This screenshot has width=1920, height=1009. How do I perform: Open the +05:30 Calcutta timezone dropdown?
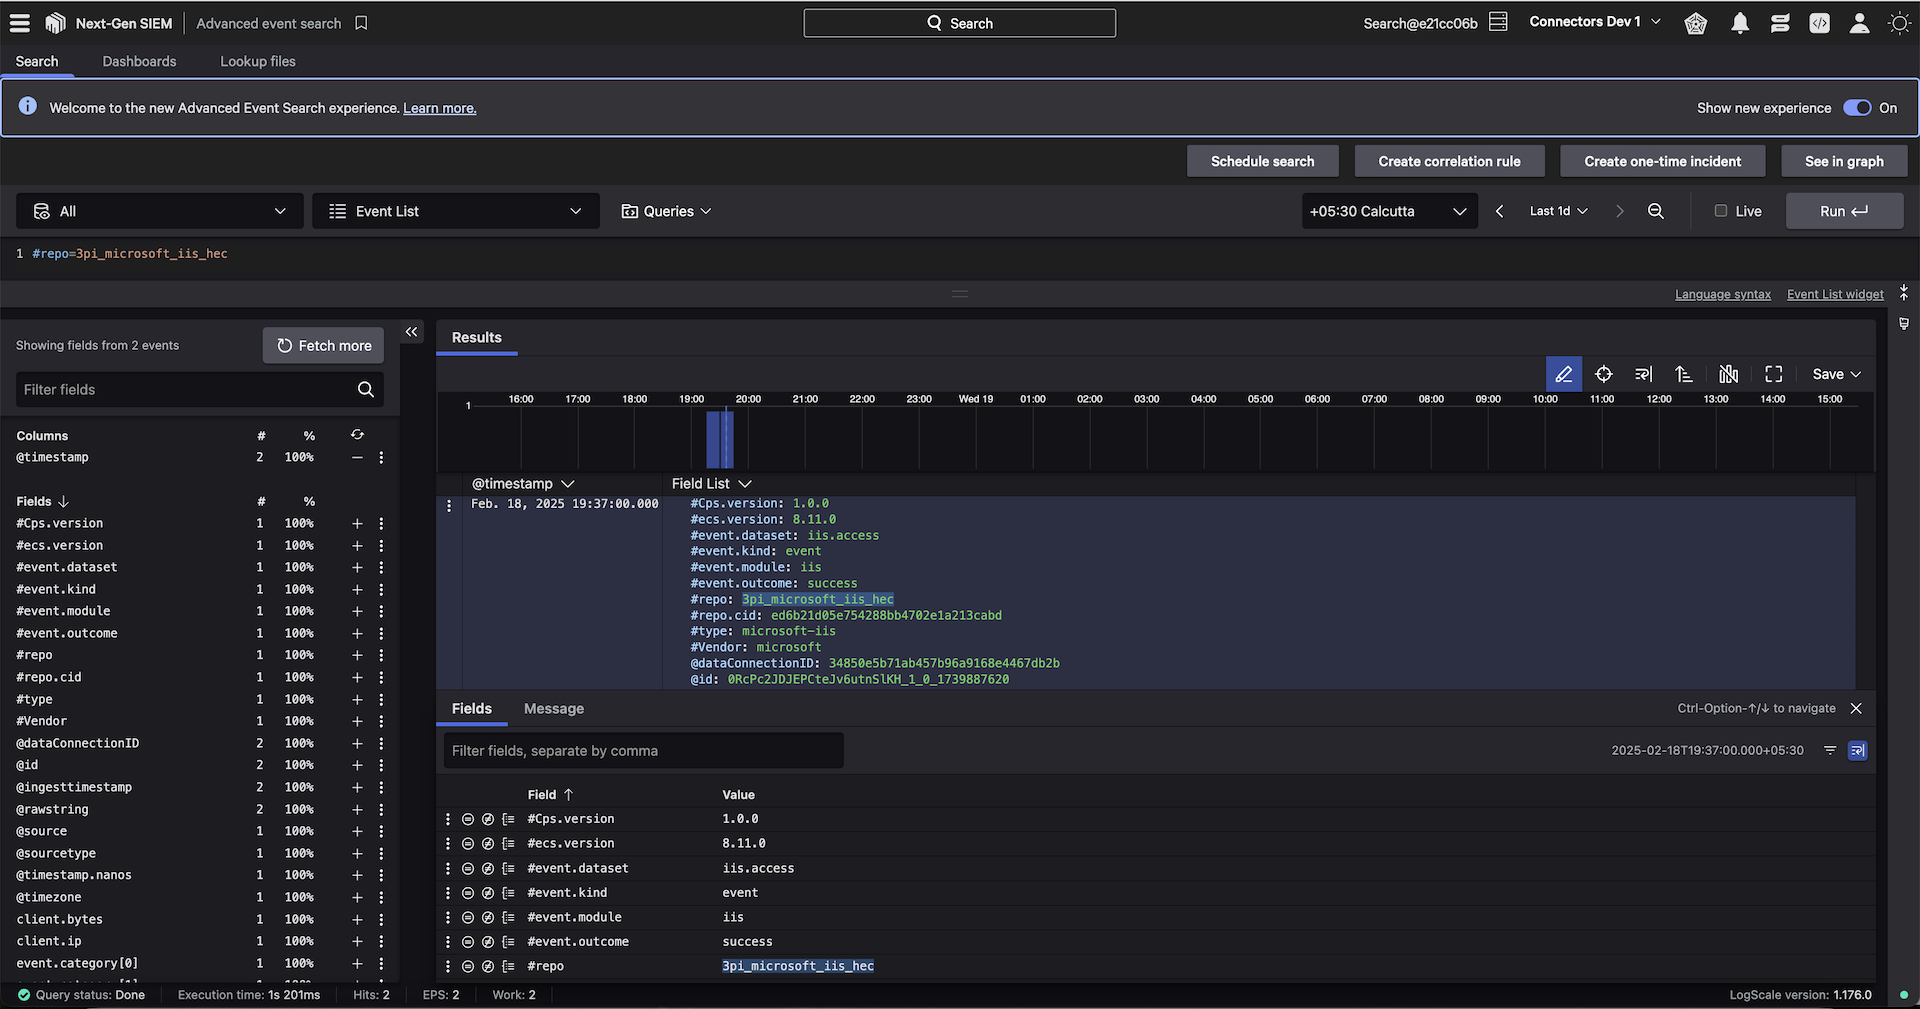click(x=1388, y=211)
